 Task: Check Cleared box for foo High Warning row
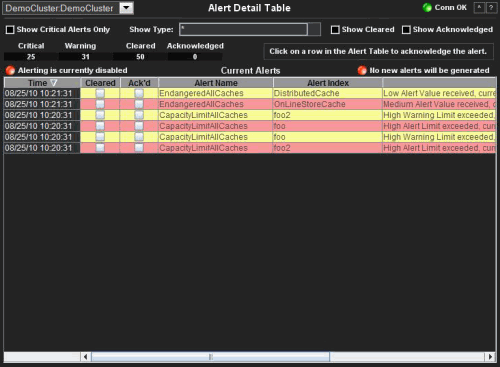(100, 137)
